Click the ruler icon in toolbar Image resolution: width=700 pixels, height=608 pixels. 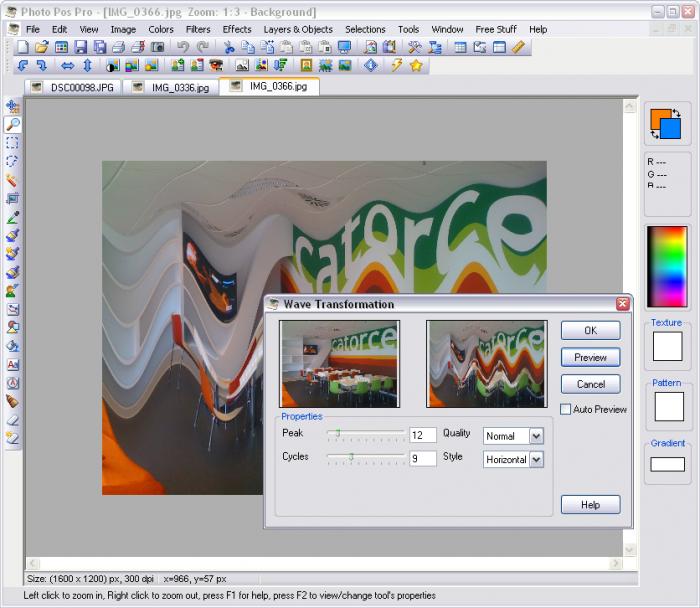(518, 47)
